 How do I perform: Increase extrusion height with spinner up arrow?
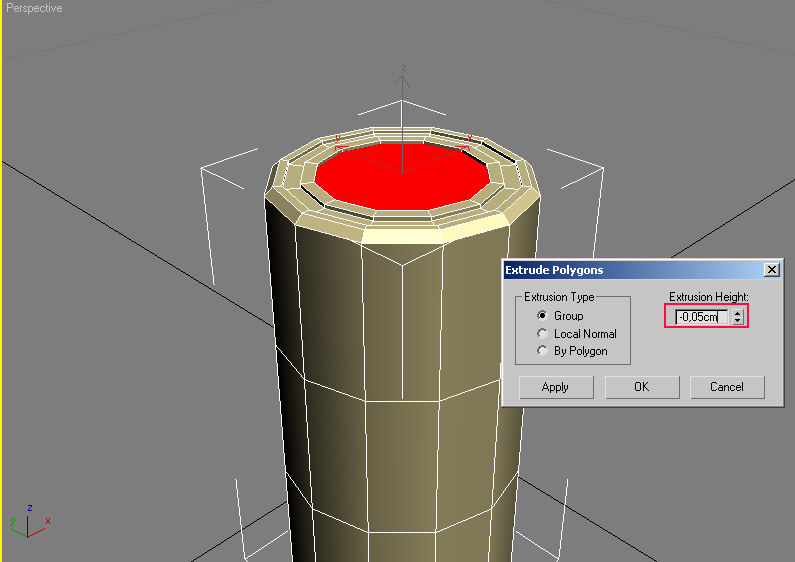click(738, 313)
